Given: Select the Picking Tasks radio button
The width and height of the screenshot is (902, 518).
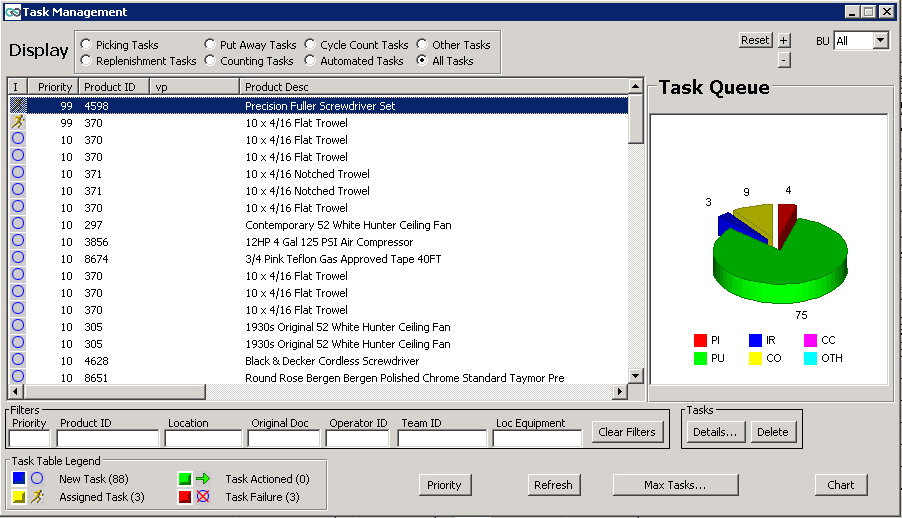Looking at the screenshot, I should click(x=87, y=45).
